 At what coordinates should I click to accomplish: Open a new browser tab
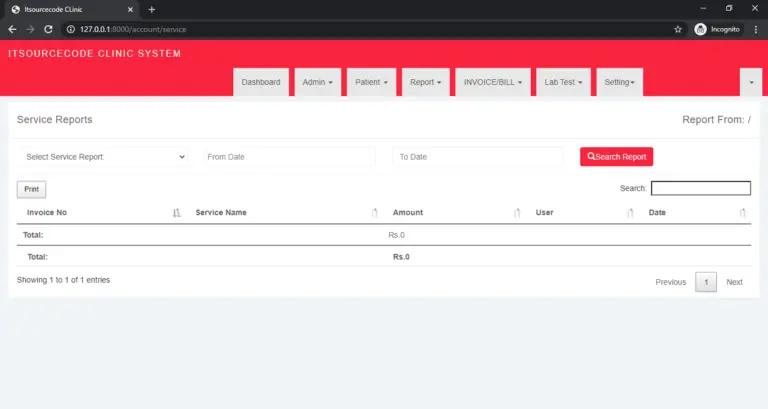pos(152,9)
